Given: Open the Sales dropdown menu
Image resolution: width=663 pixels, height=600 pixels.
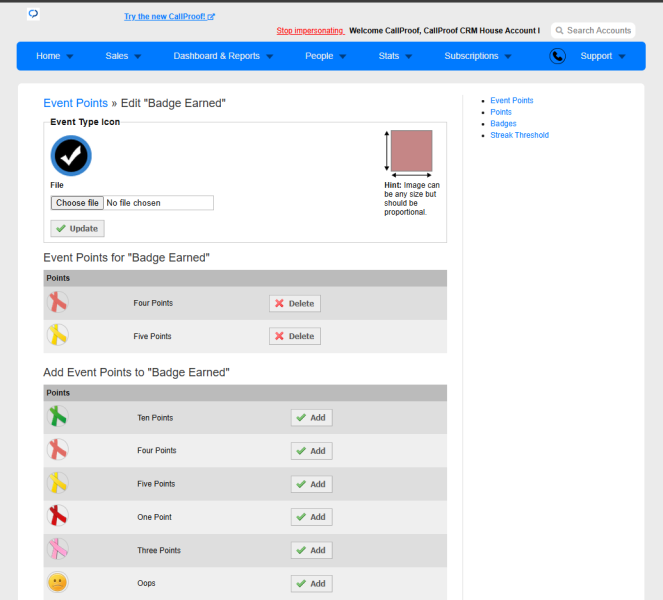Looking at the screenshot, I should tap(123, 56).
